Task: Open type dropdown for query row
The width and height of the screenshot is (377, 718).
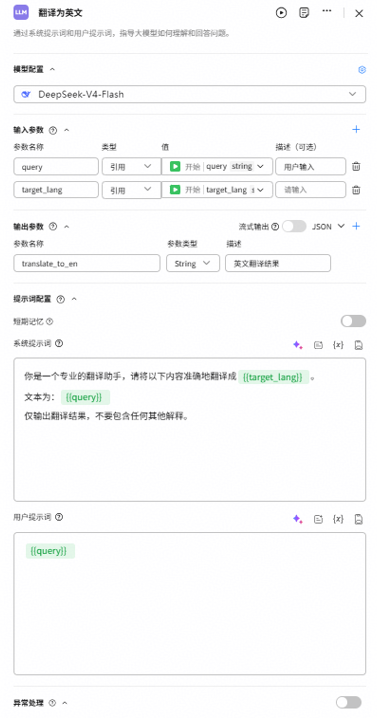Action: pyautogui.click(x=131, y=167)
